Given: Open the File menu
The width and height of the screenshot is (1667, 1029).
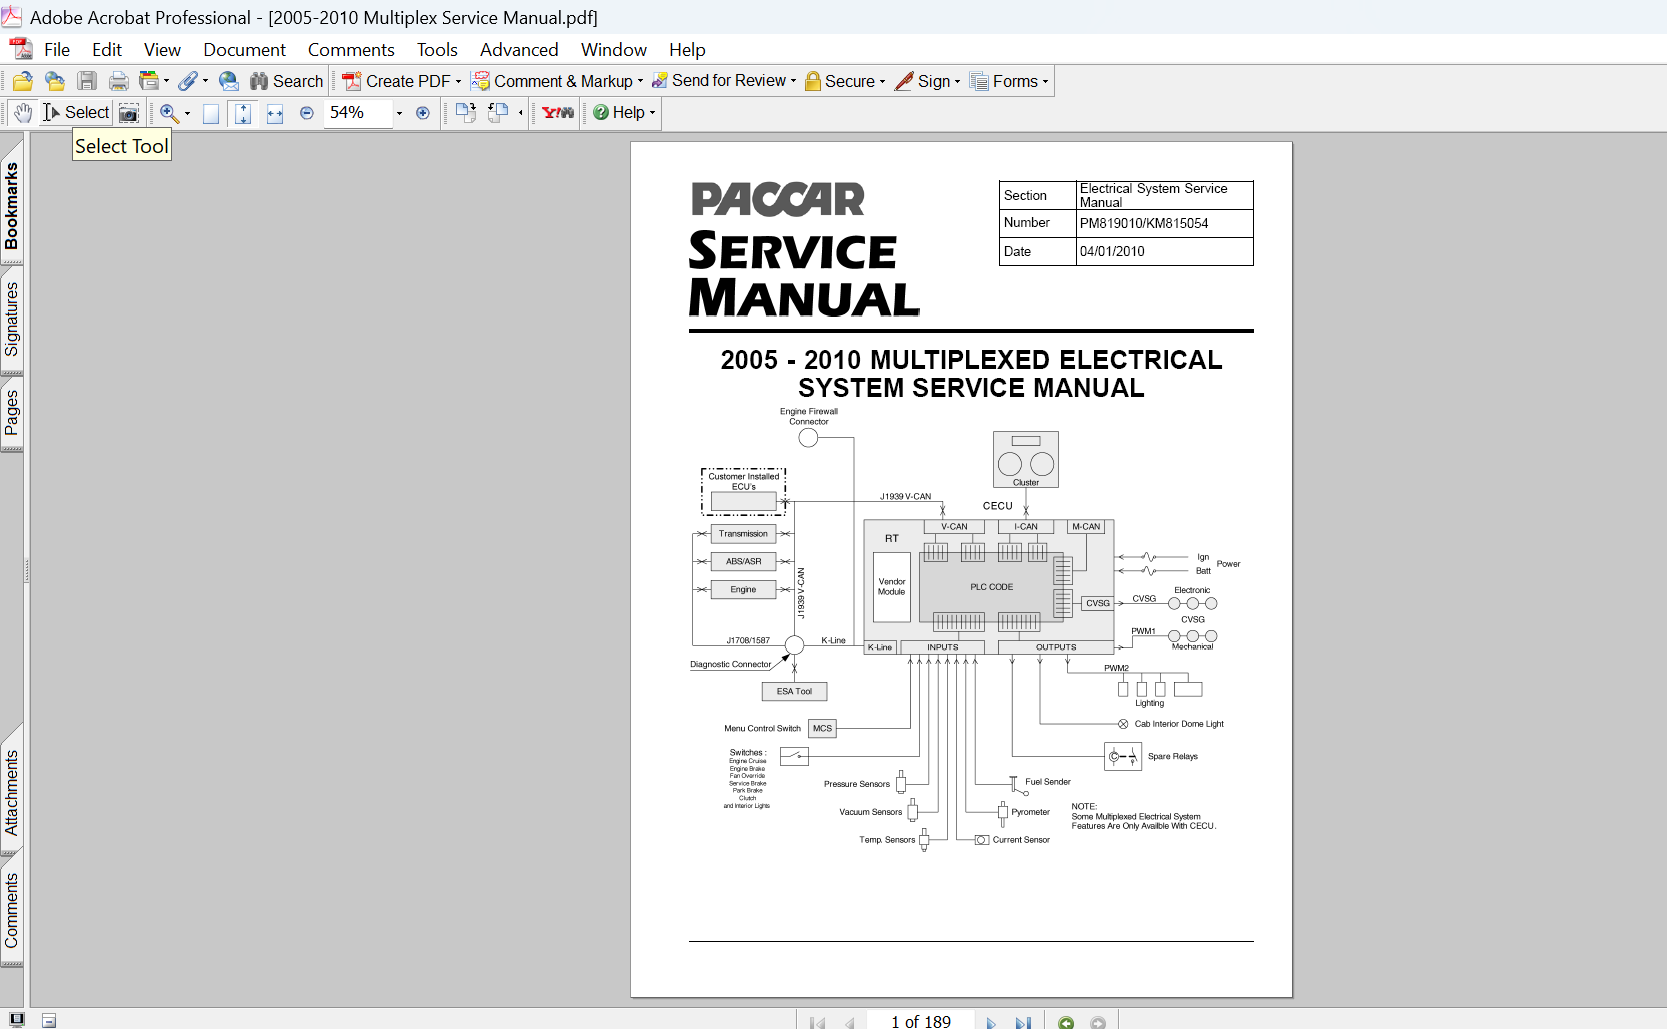Looking at the screenshot, I should tap(57, 50).
